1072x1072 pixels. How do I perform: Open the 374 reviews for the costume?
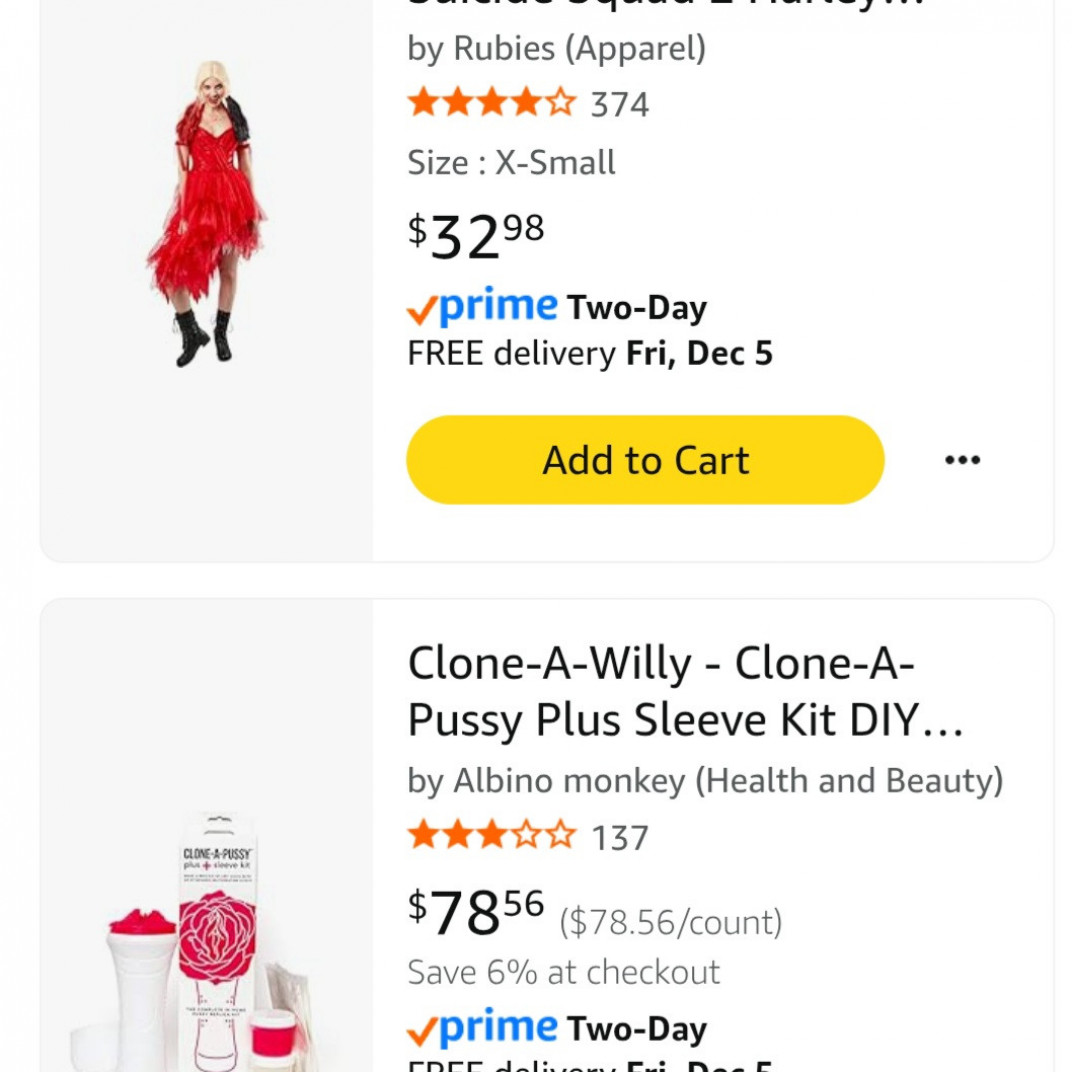pyautogui.click(x=618, y=103)
